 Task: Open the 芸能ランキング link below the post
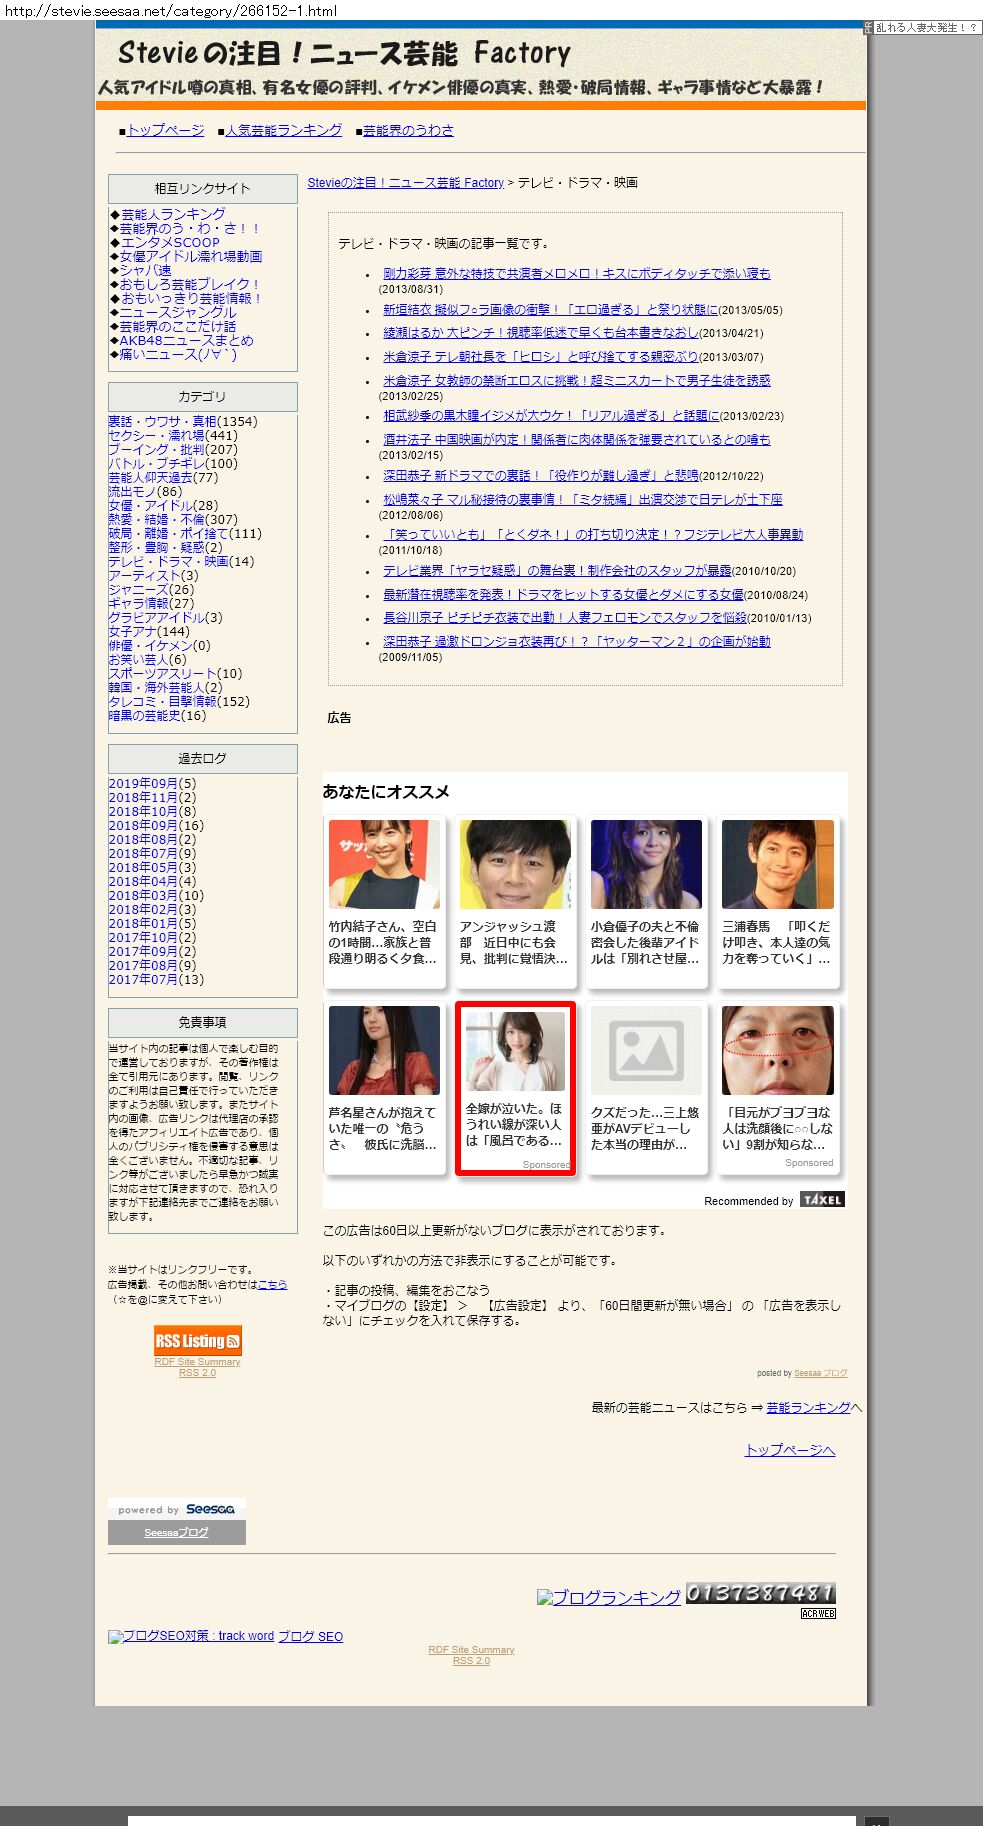(x=808, y=1407)
